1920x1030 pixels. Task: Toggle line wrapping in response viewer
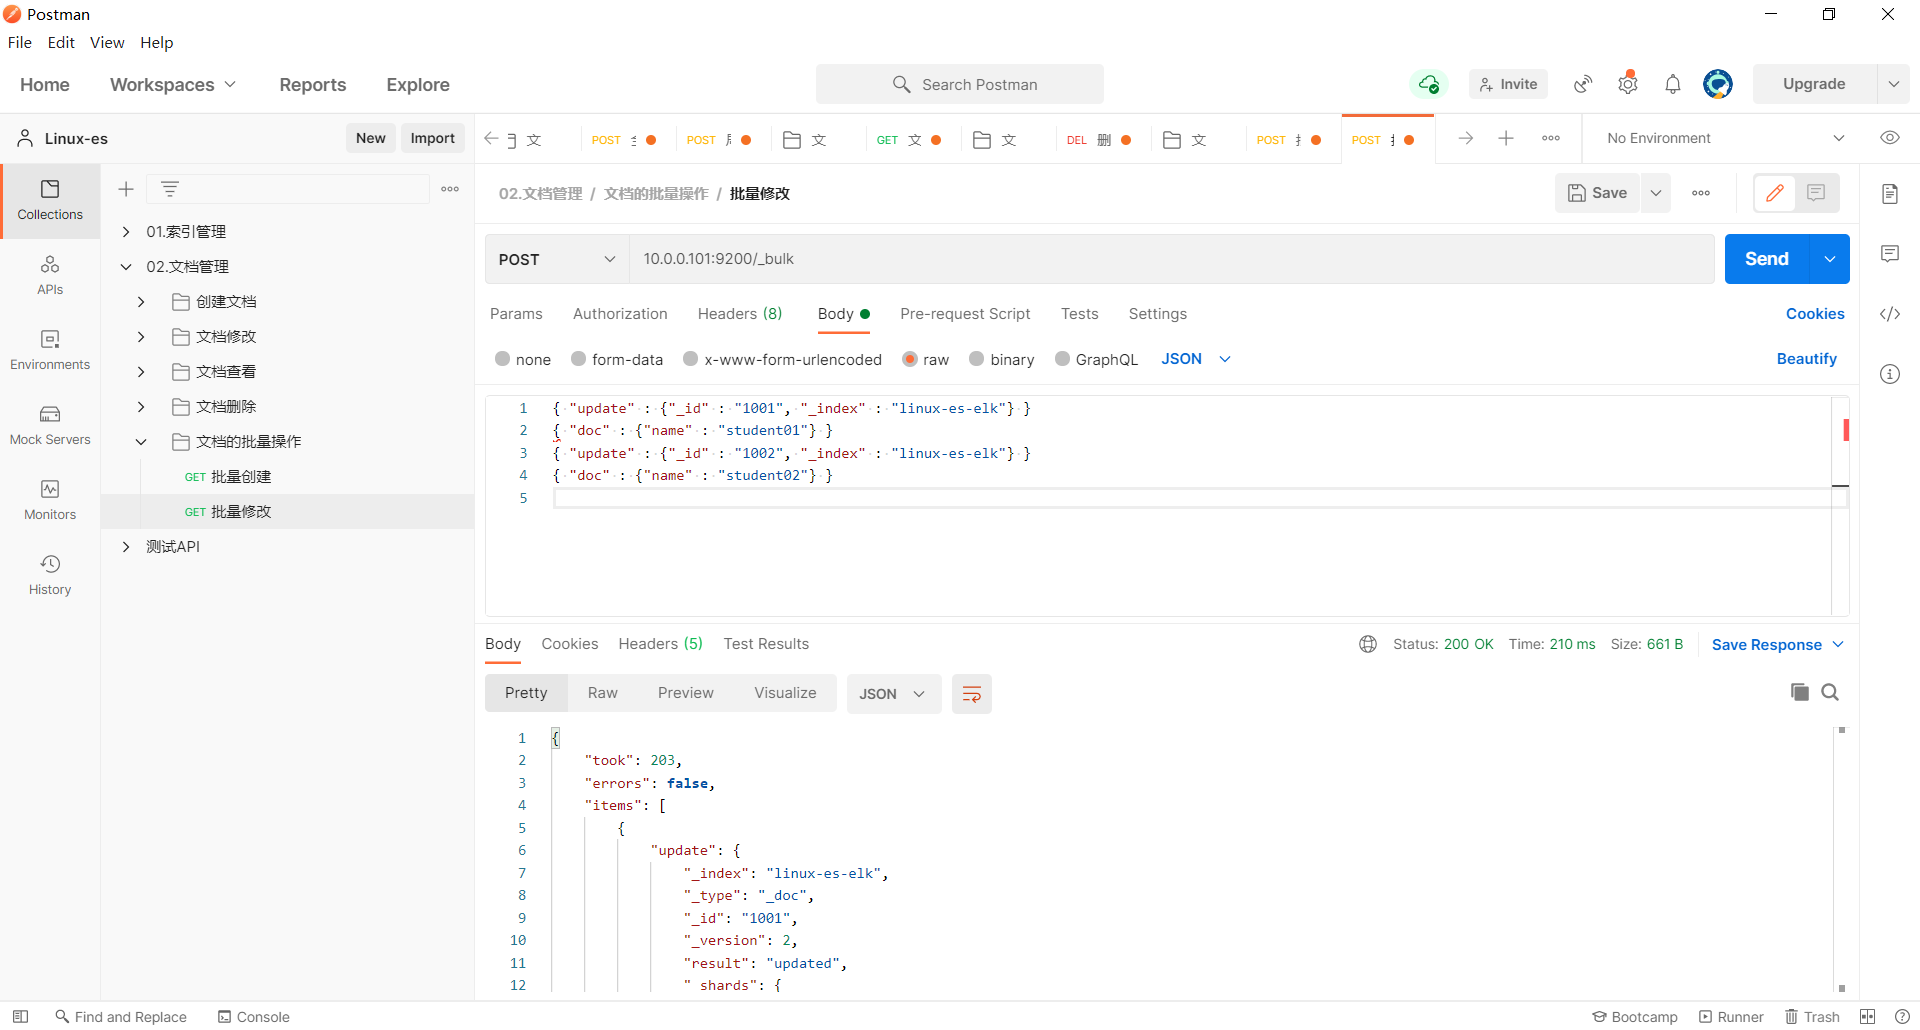(x=971, y=693)
